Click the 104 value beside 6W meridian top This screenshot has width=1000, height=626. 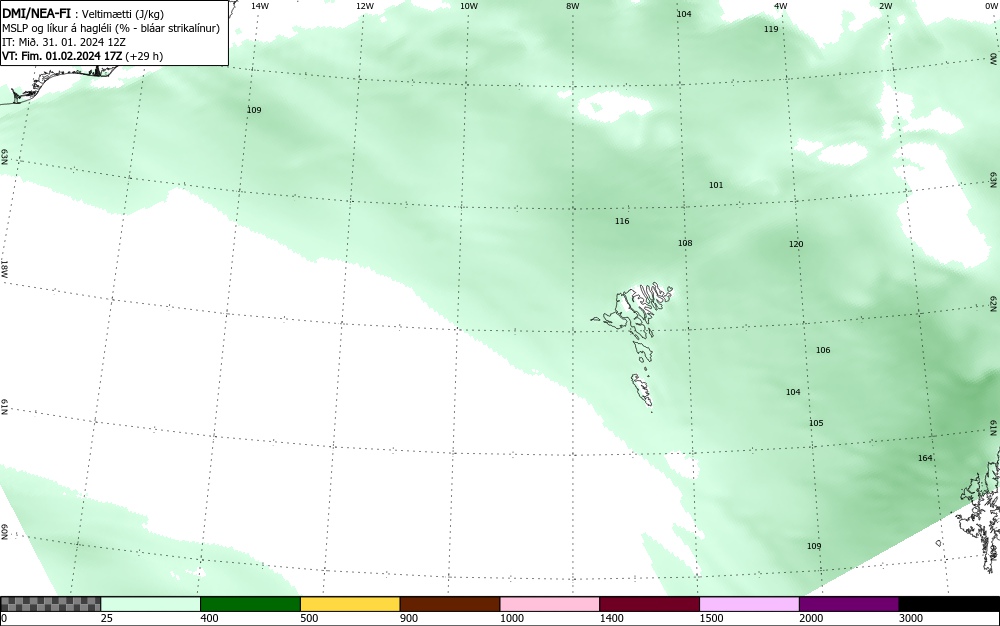tap(684, 14)
